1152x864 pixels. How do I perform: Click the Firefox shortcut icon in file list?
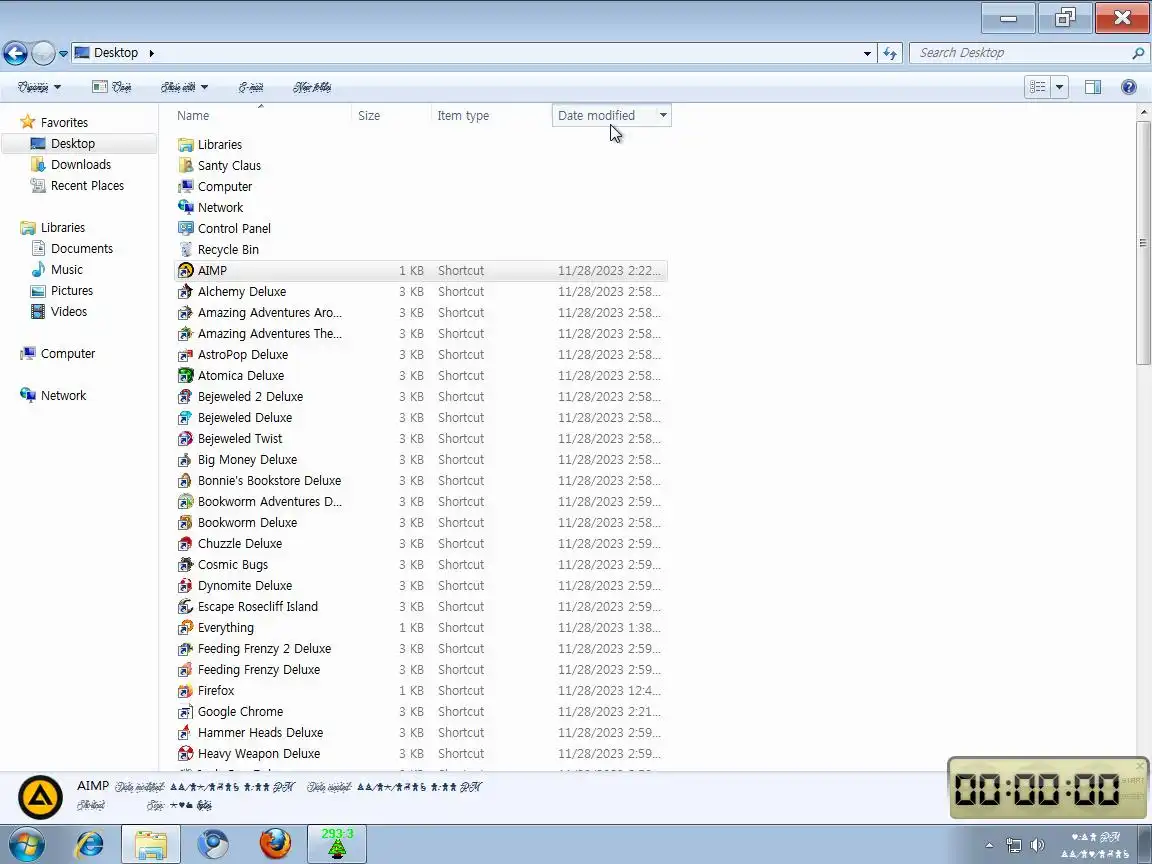coord(186,691)
